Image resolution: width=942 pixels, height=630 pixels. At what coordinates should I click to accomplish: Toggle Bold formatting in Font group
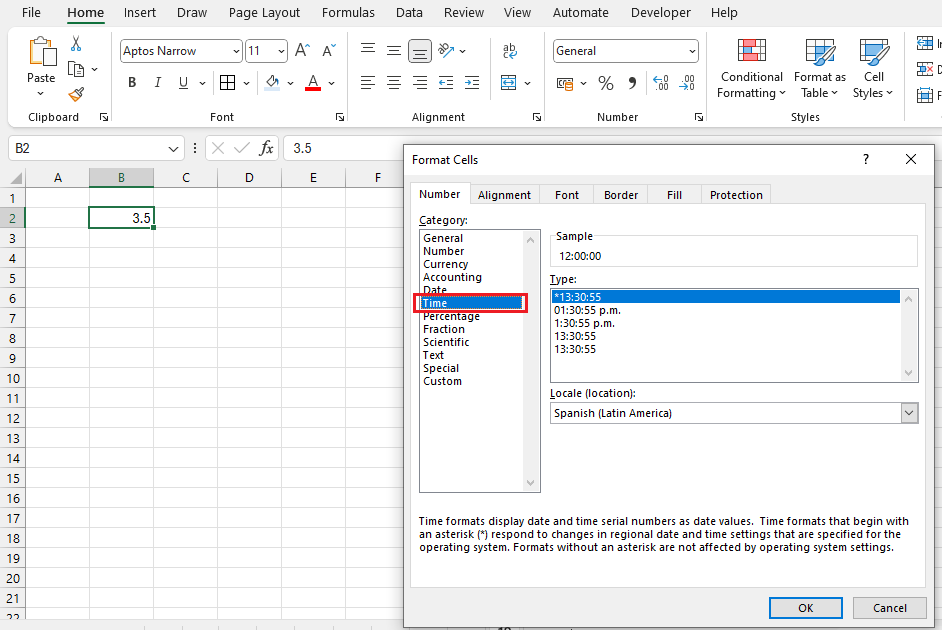[x=132, y=83]
